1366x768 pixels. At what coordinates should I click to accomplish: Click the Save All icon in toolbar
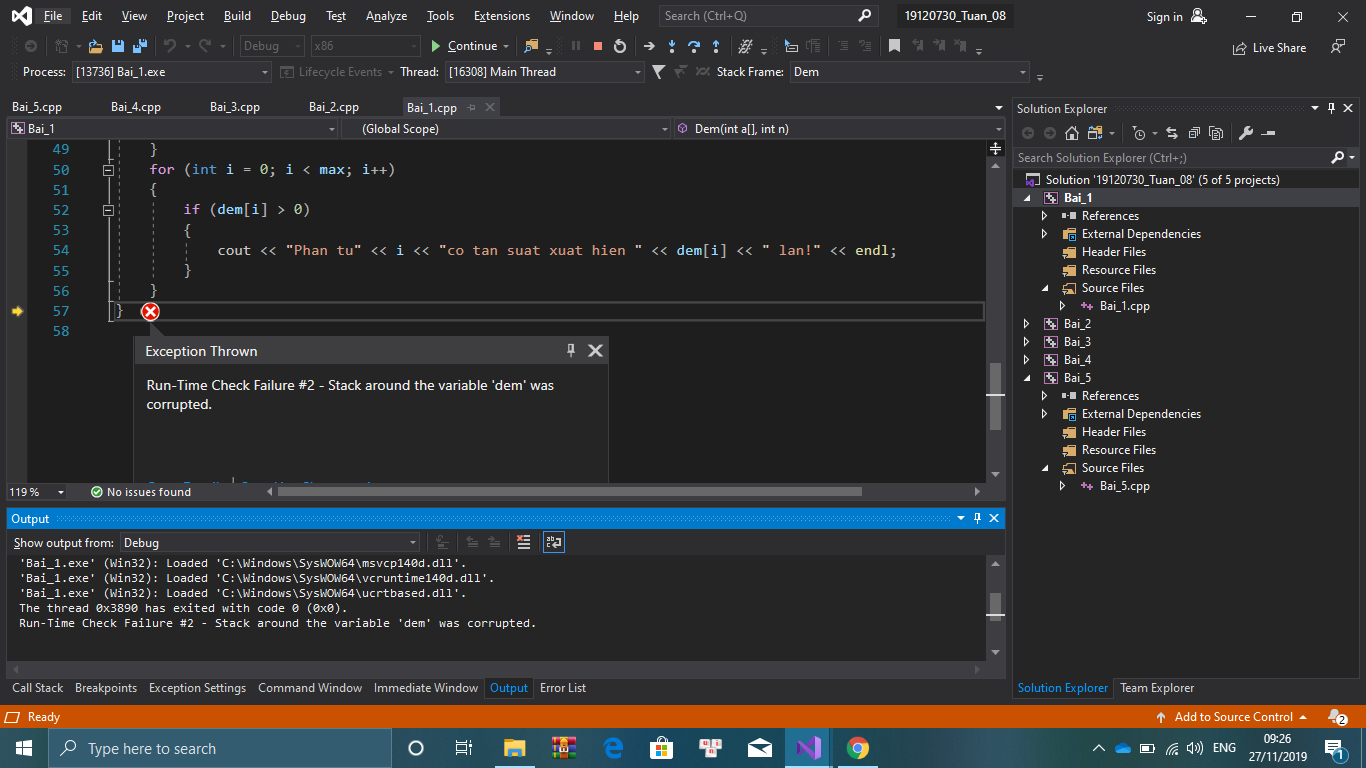[139, 46]
